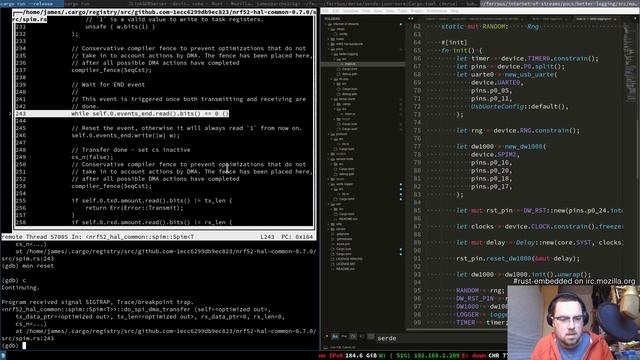Open the Help menu in Sublime Text
The width and height of the screenshot is (640, 360).
[455, 11]
